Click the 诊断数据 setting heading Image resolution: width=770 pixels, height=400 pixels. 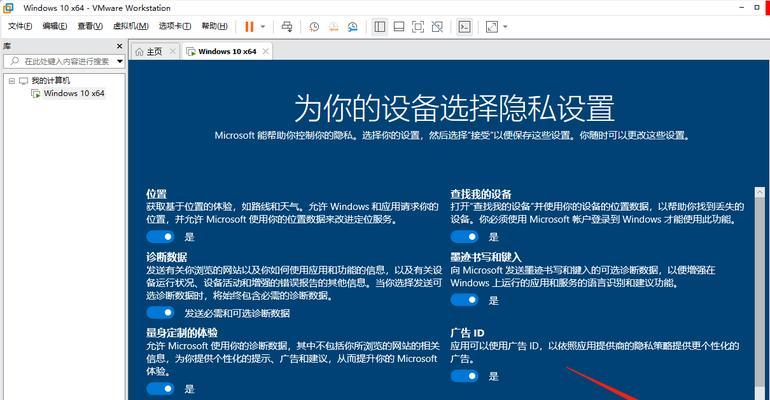pyautogui.click(x=166, y=257)
